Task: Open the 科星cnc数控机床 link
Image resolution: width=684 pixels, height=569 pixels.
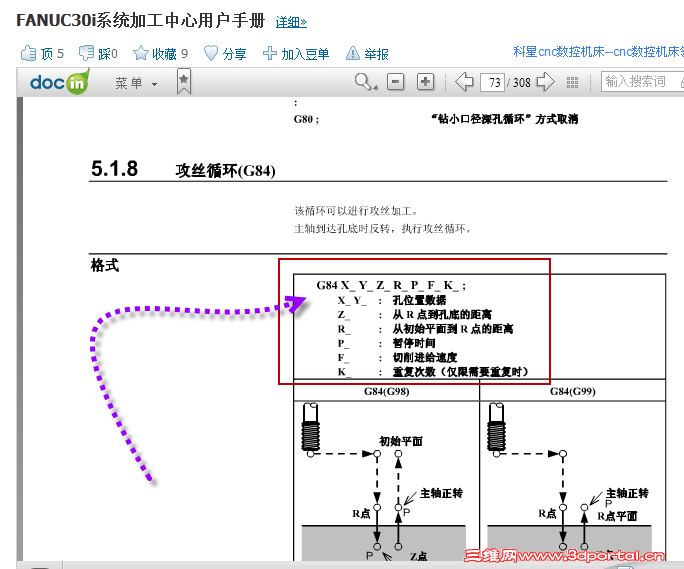Action: (598, 52)
